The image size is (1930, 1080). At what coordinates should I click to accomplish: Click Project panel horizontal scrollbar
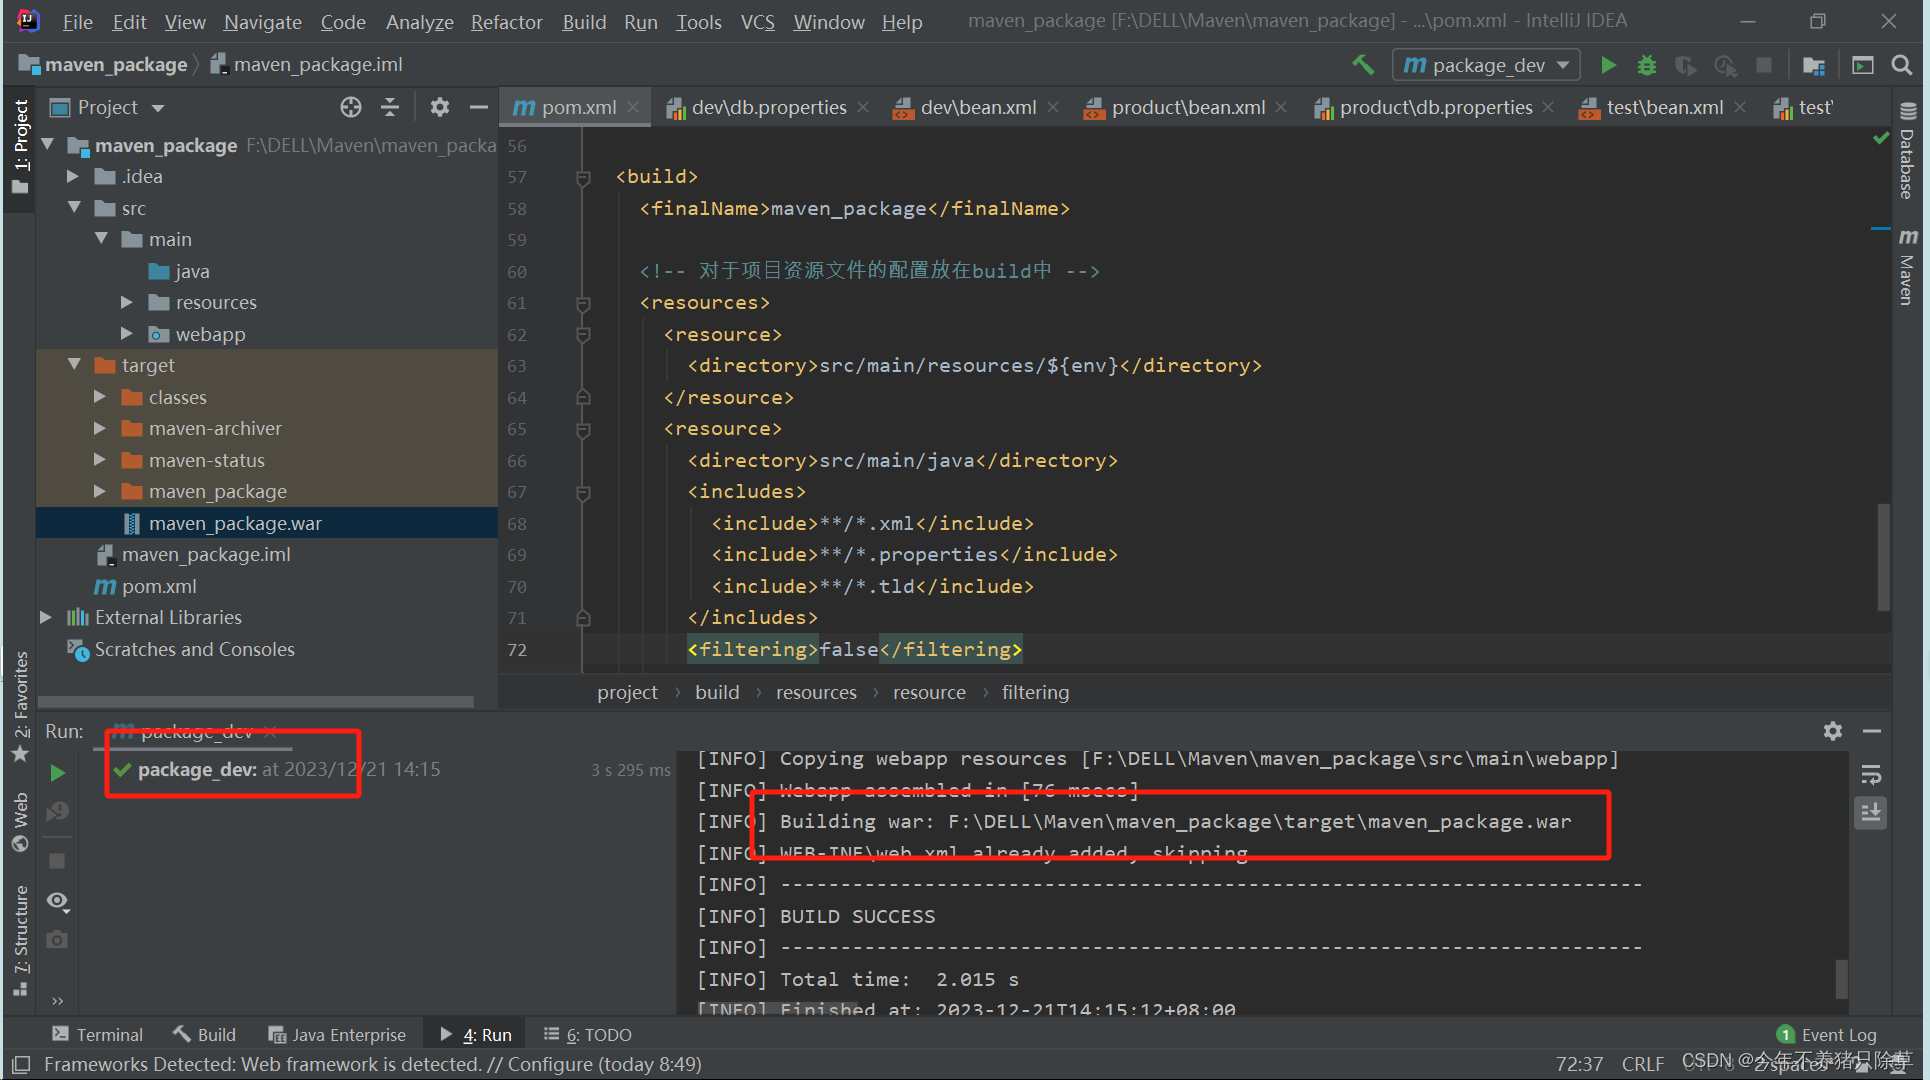click(255, 701)
